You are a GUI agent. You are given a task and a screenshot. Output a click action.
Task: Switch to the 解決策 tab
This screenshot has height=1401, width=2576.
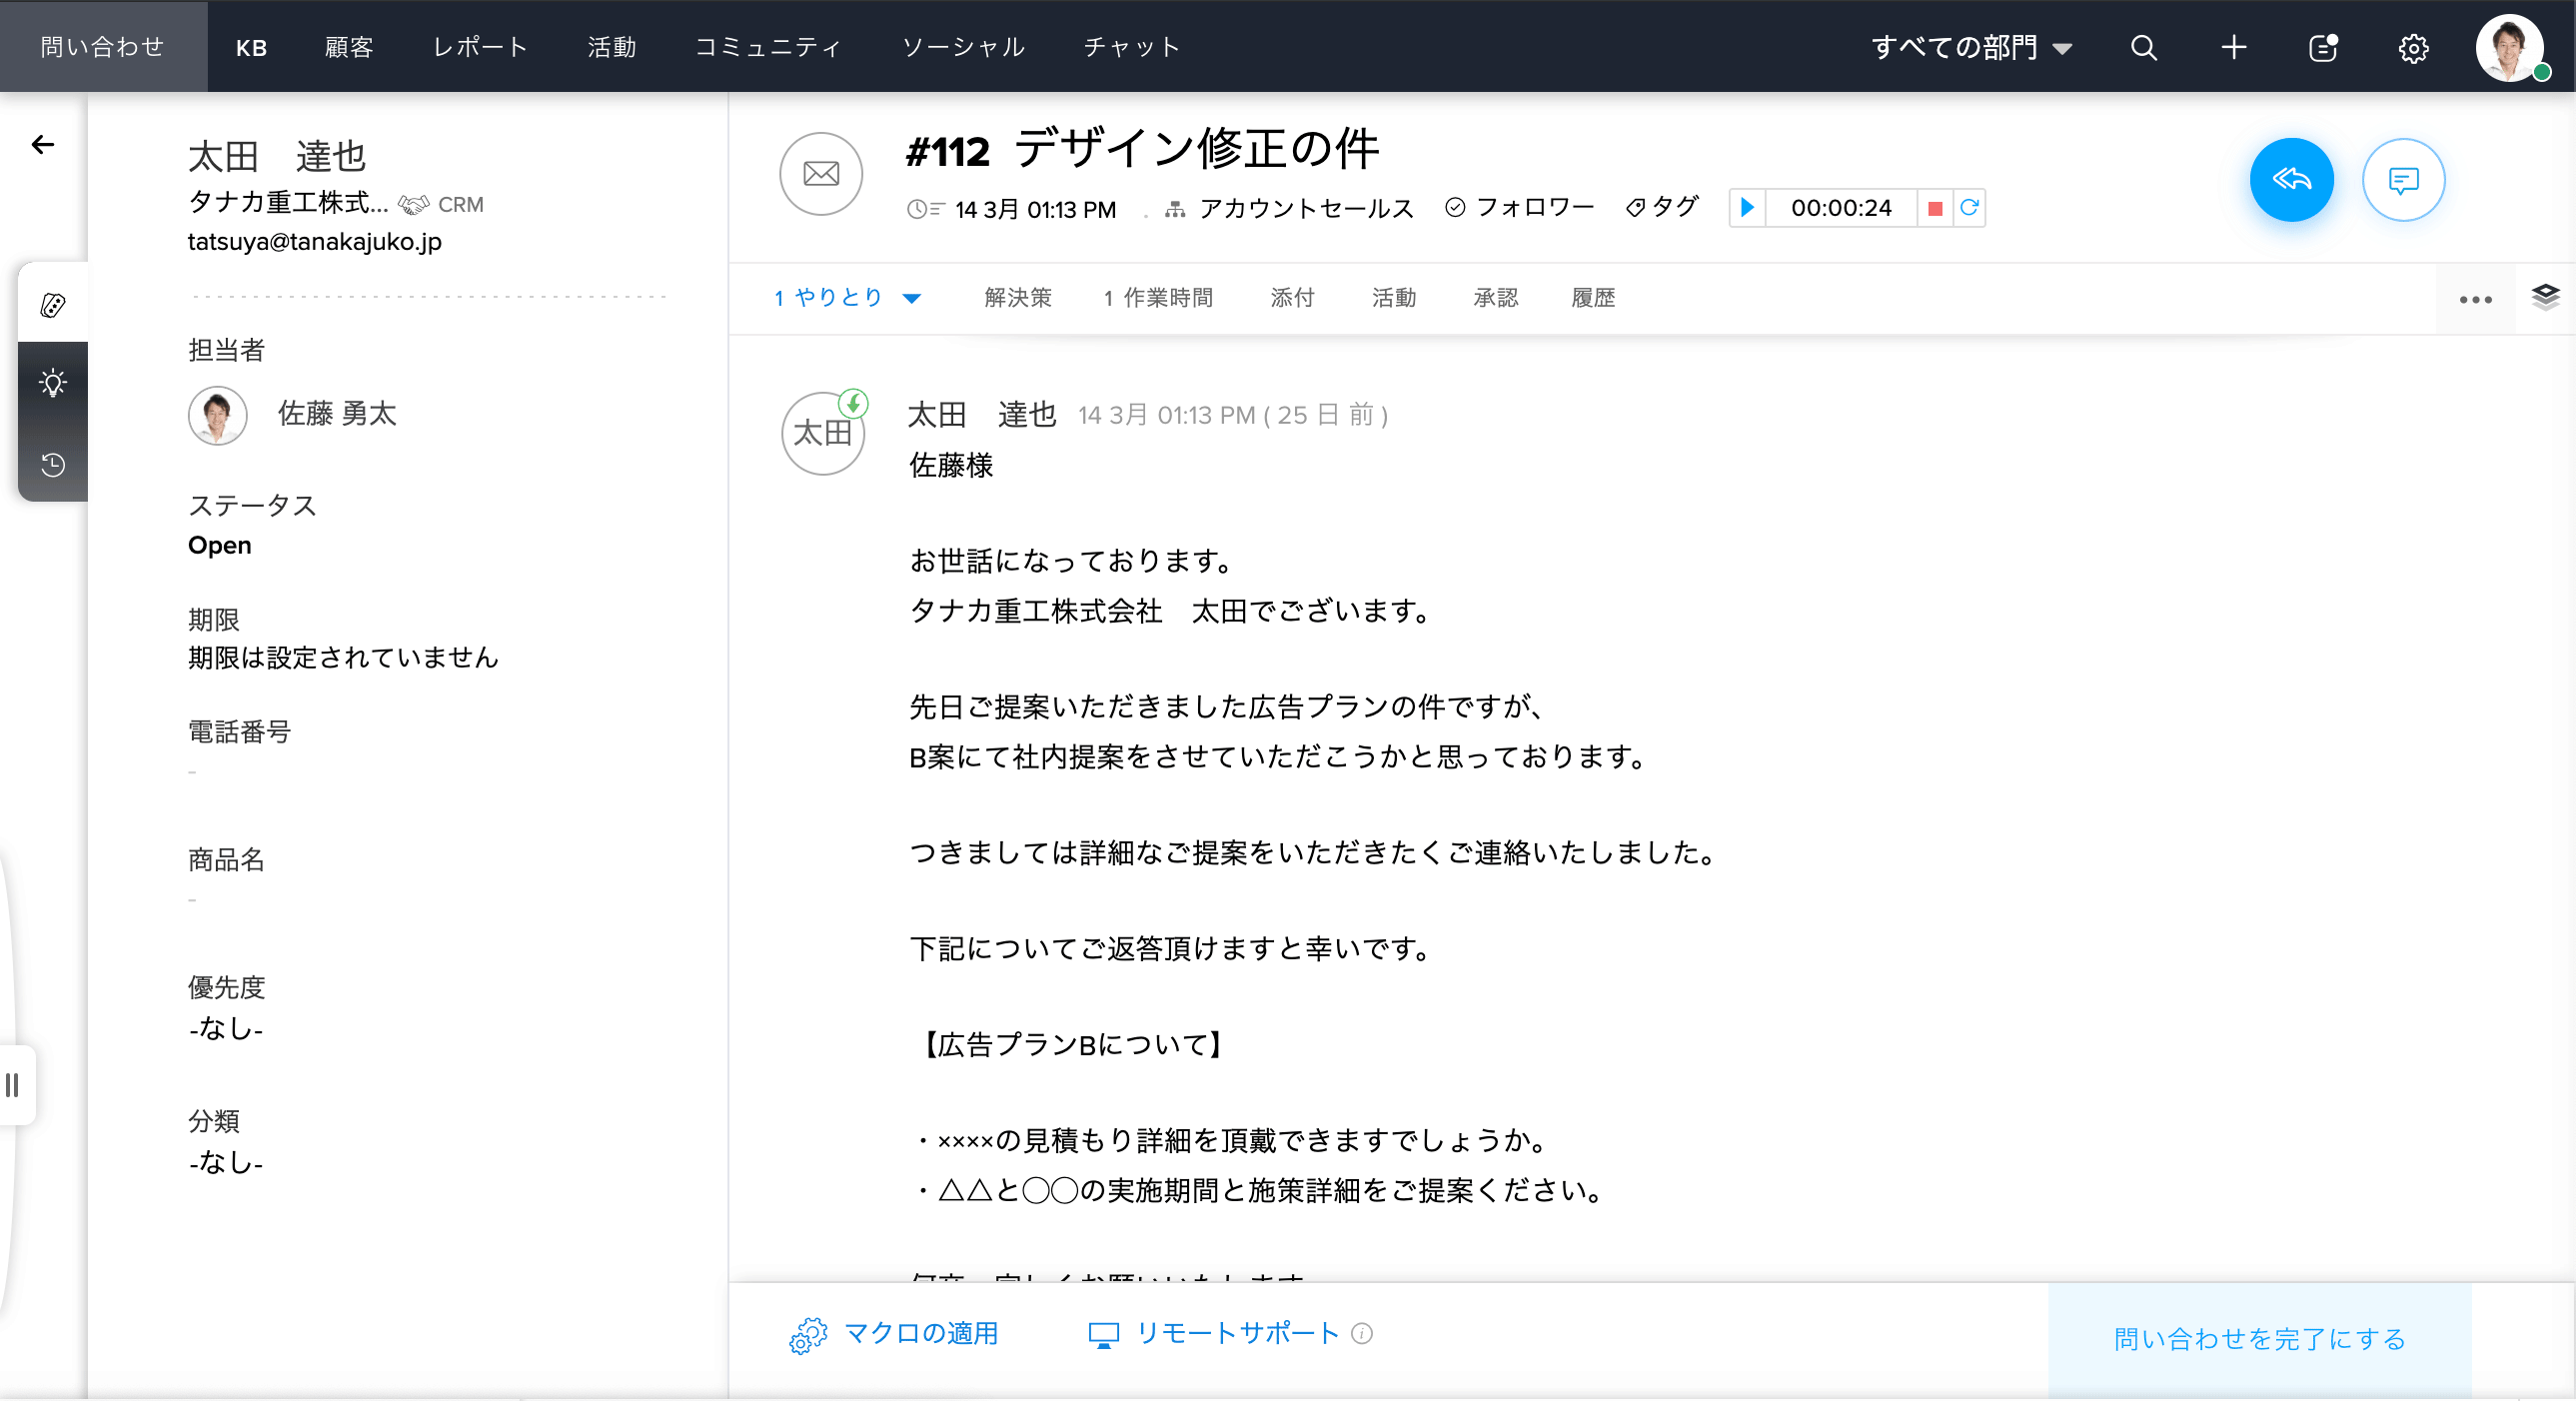(x=1018, y=298)
